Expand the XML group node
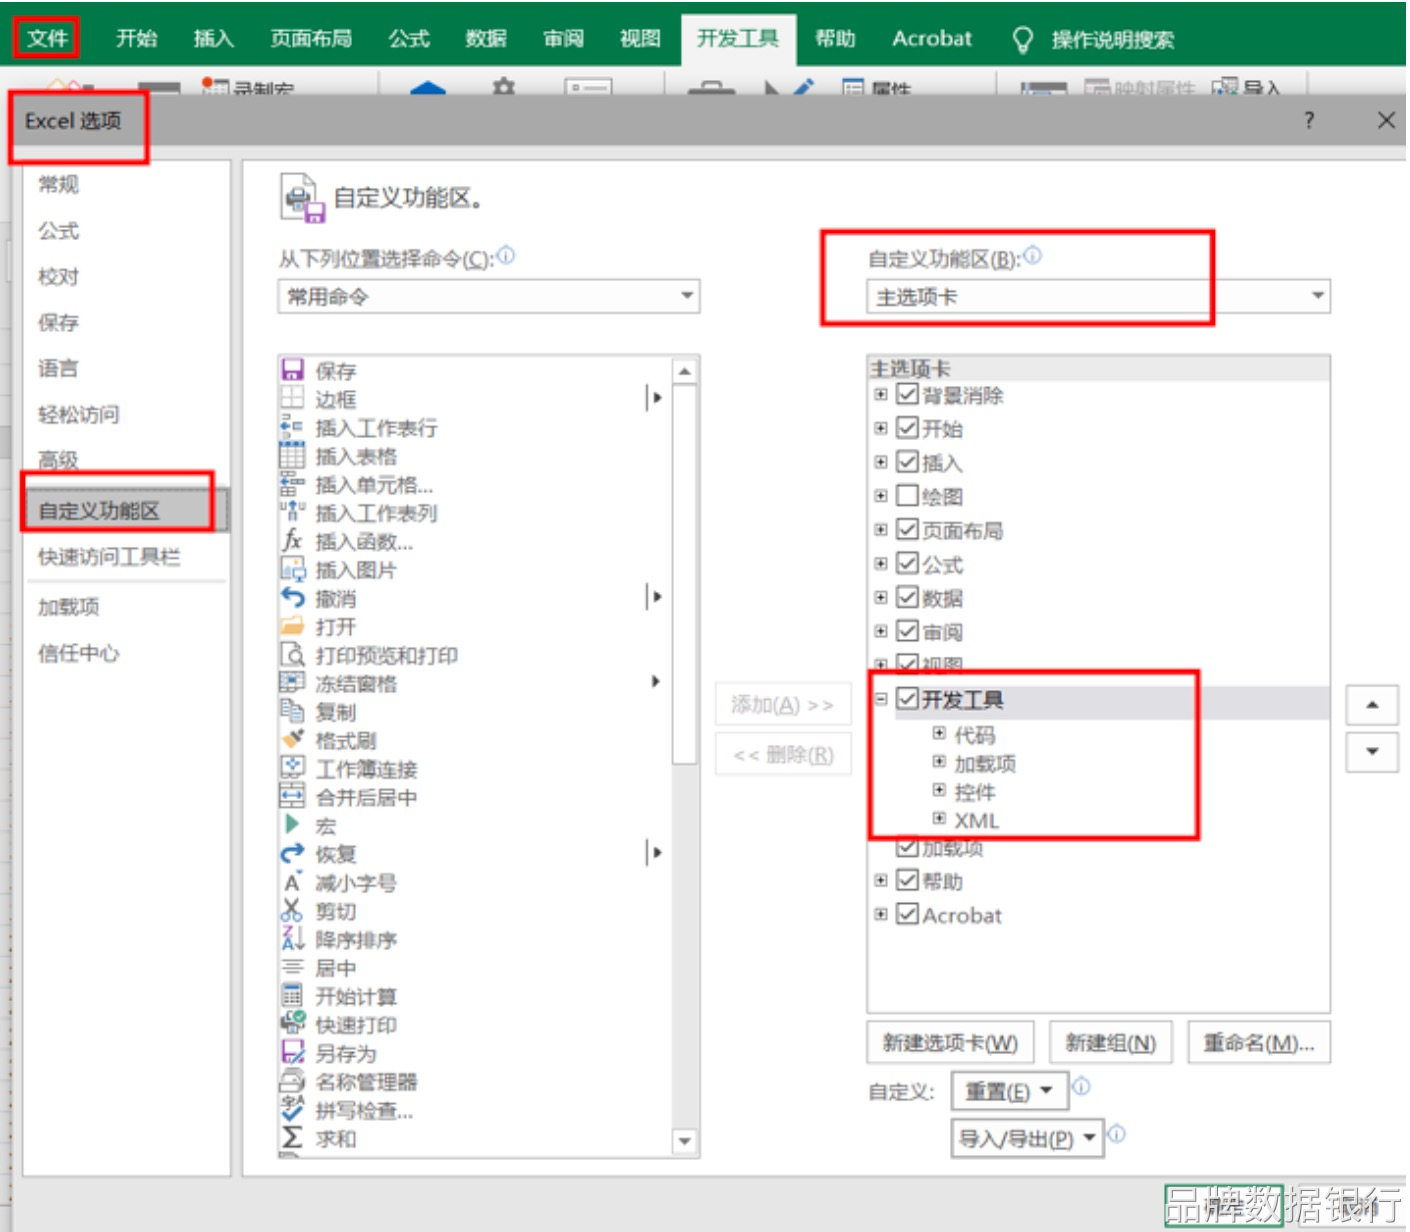The height and width of the screenshot is (1232, 1410). coord(939,819)
